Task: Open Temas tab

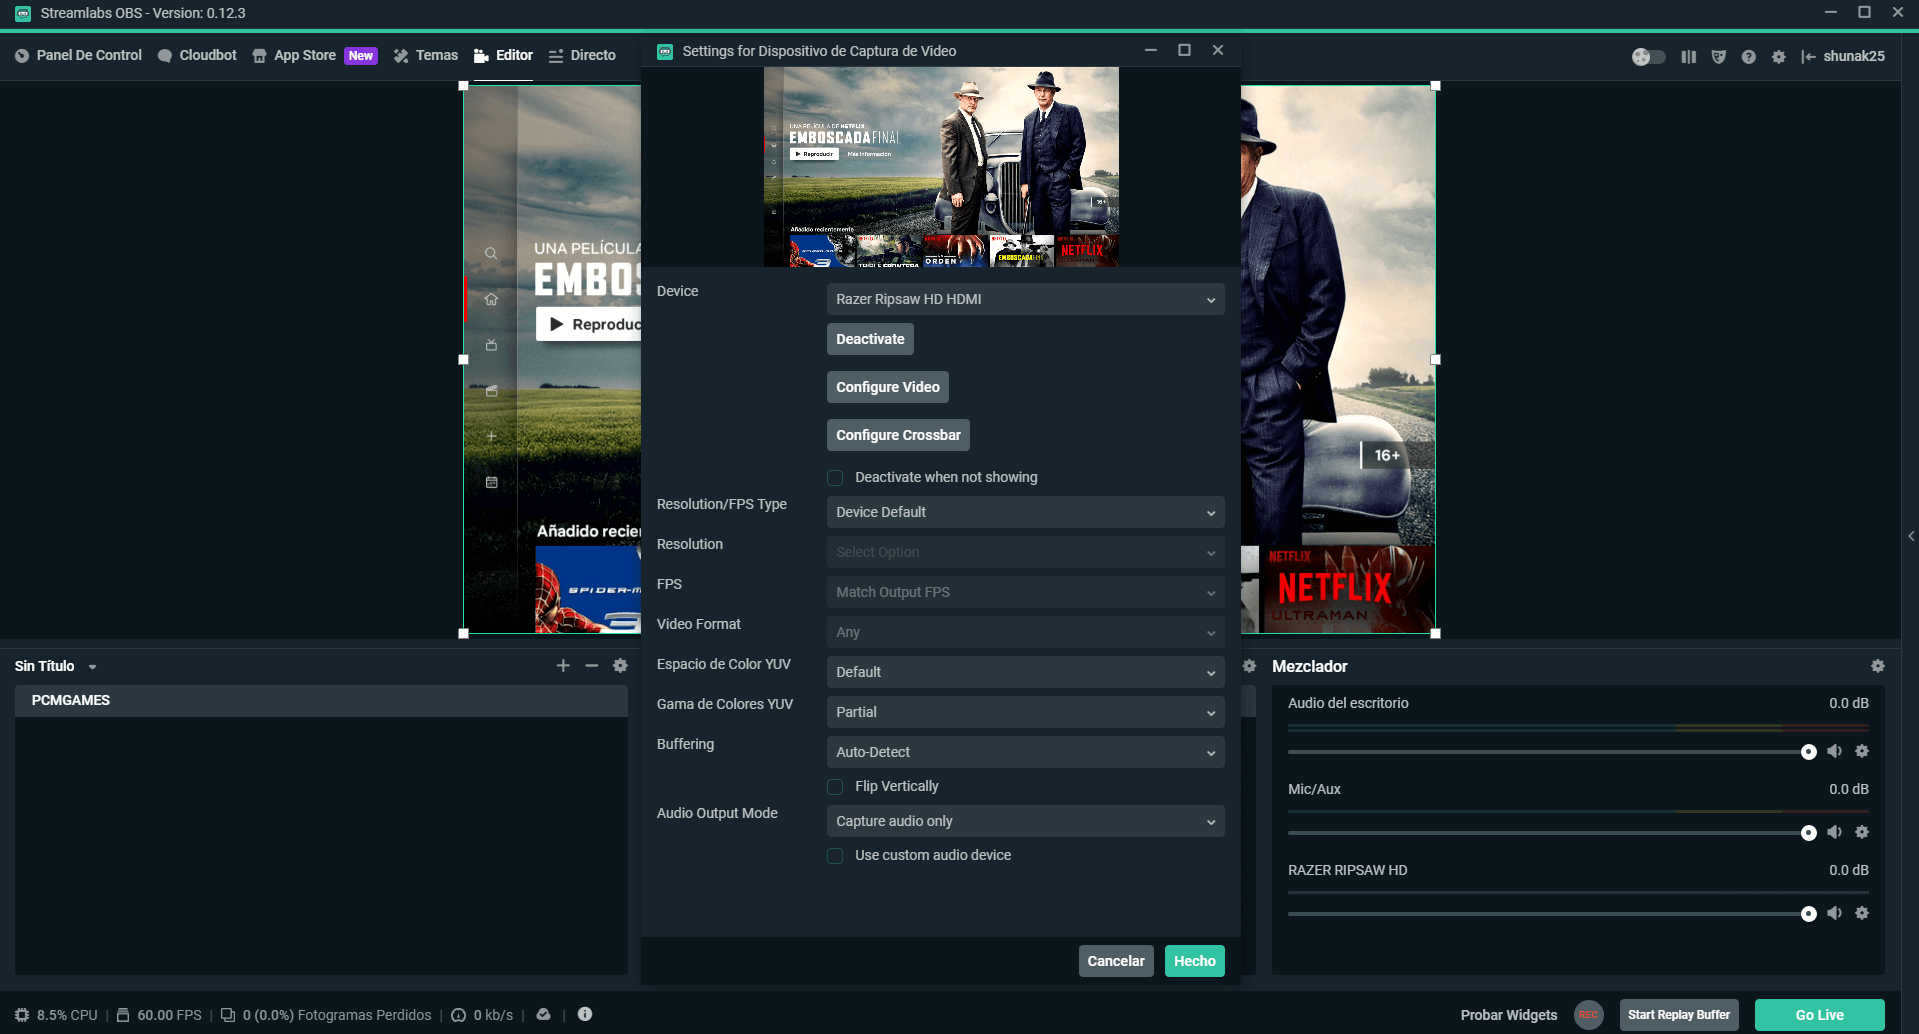Action: [425, 55]
